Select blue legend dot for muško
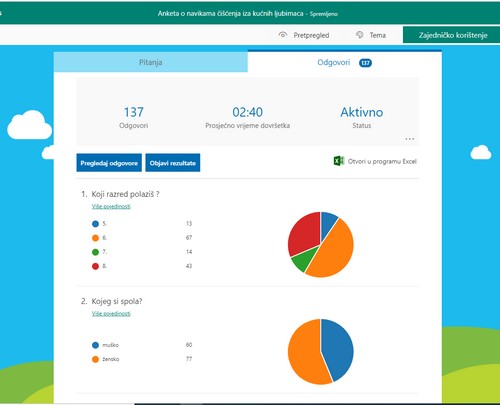 point(95,345)
